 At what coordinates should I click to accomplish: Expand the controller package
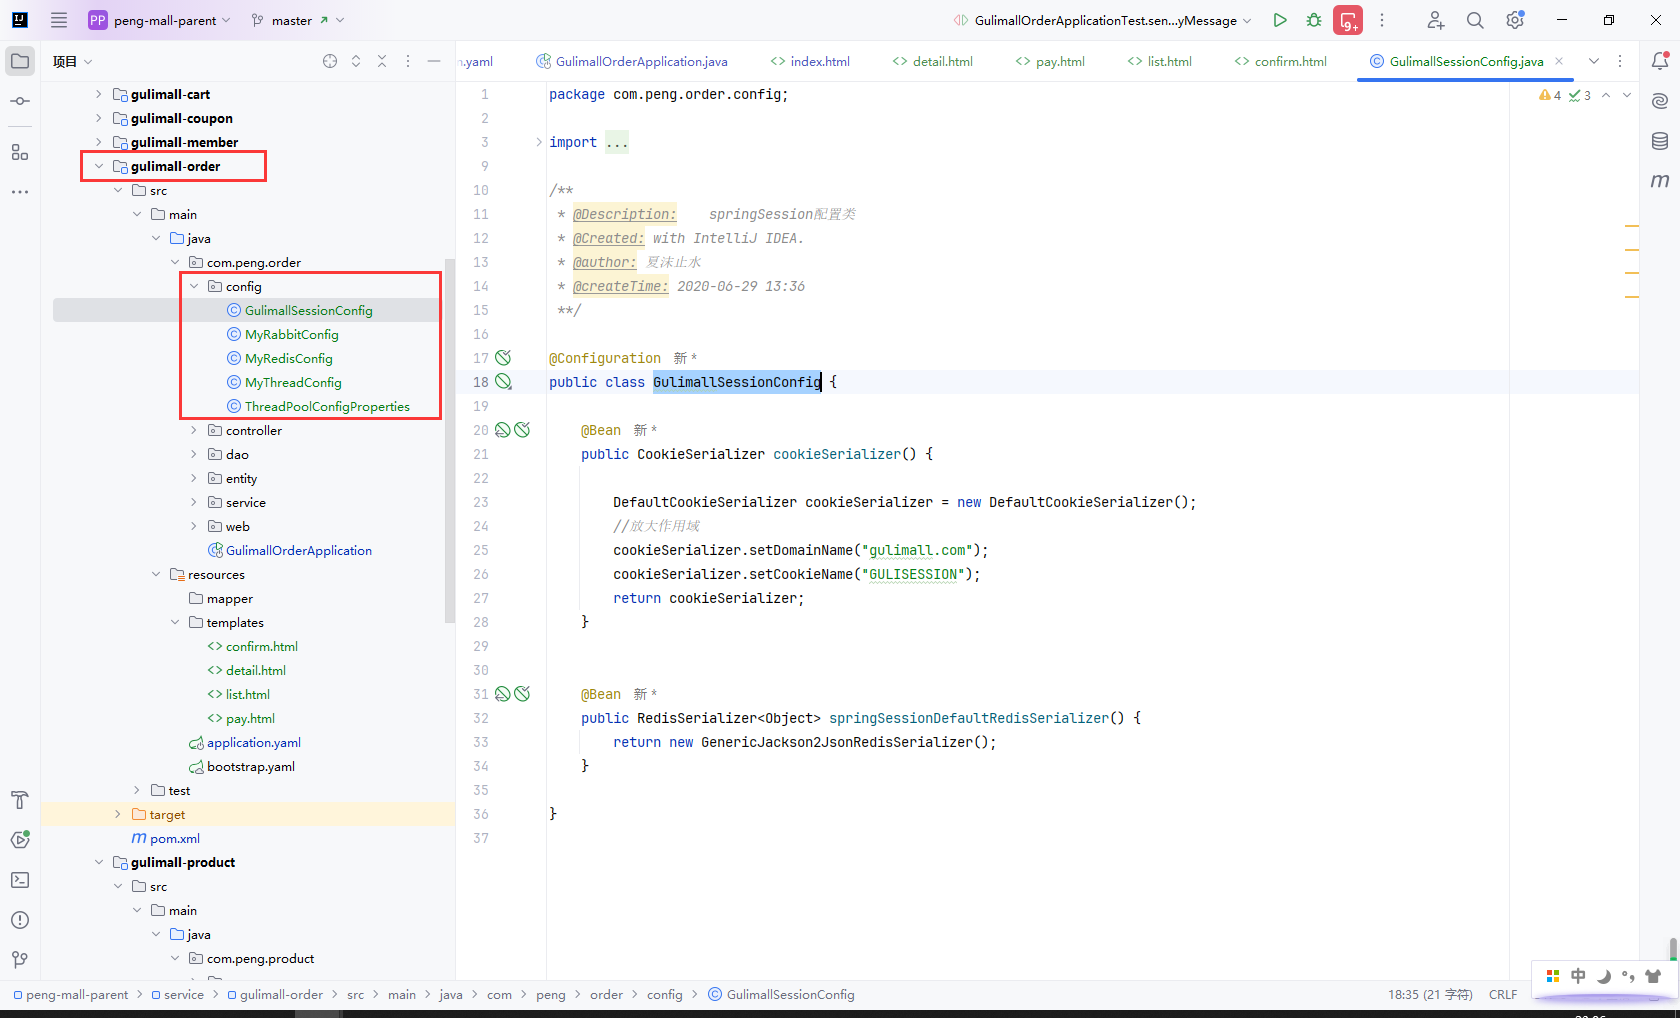194,430
